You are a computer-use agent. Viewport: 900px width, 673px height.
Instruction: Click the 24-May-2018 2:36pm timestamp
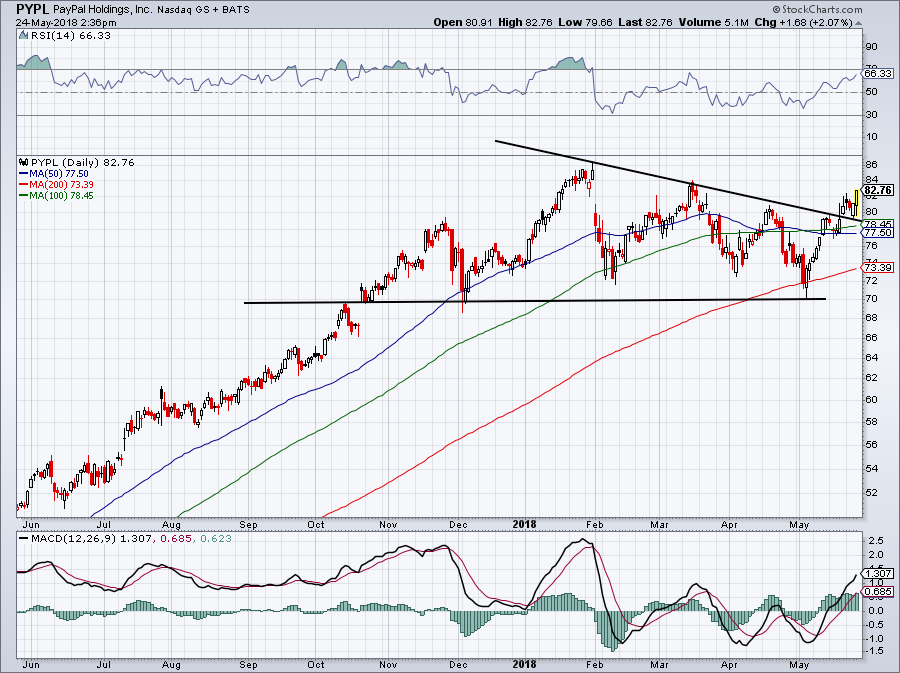point(66,23)
